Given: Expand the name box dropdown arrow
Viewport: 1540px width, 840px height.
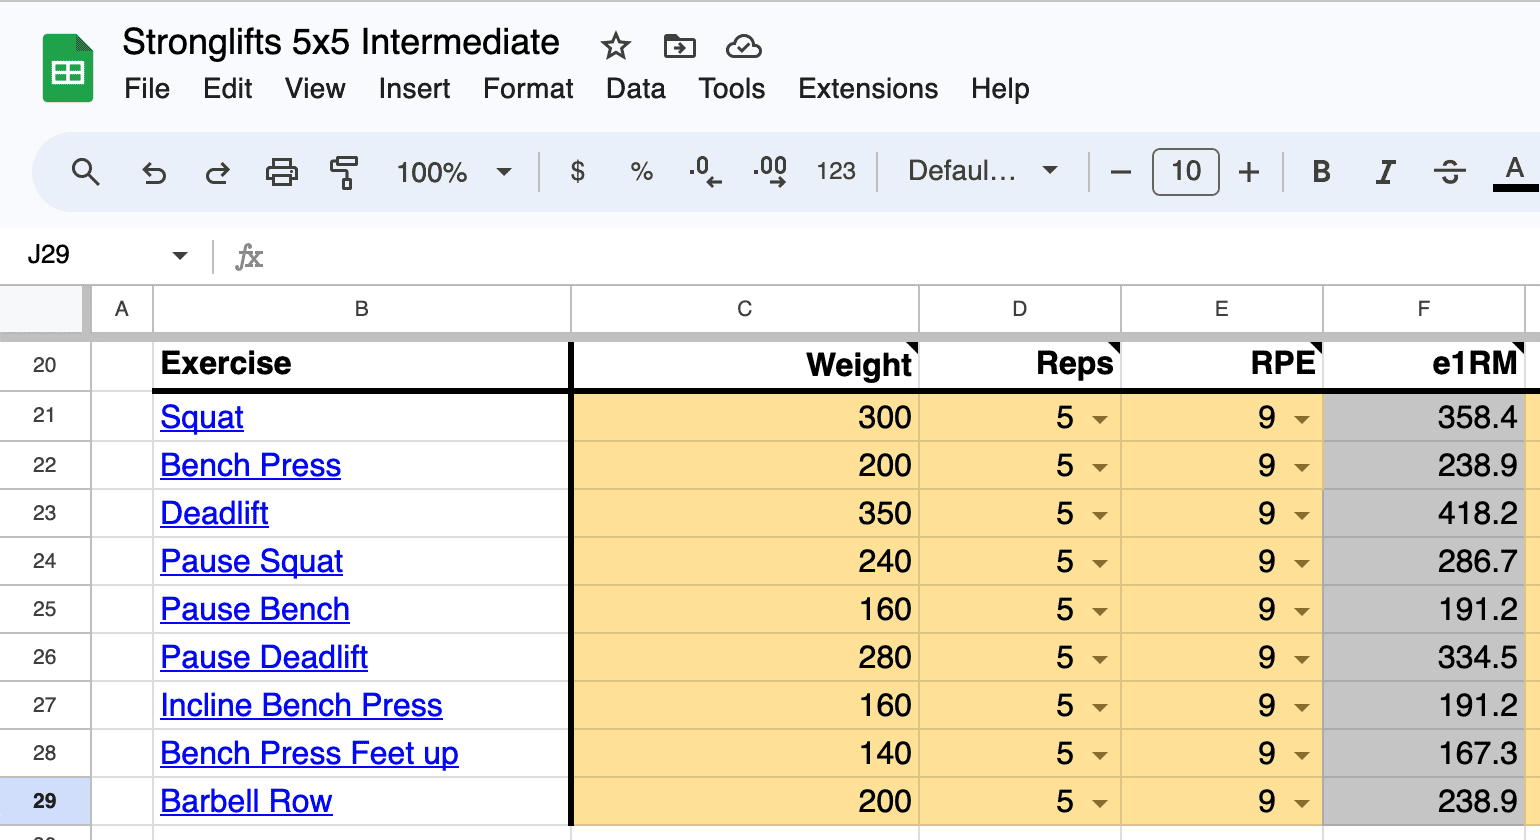Looking at the screenshot, I should [x=180, y=256].
